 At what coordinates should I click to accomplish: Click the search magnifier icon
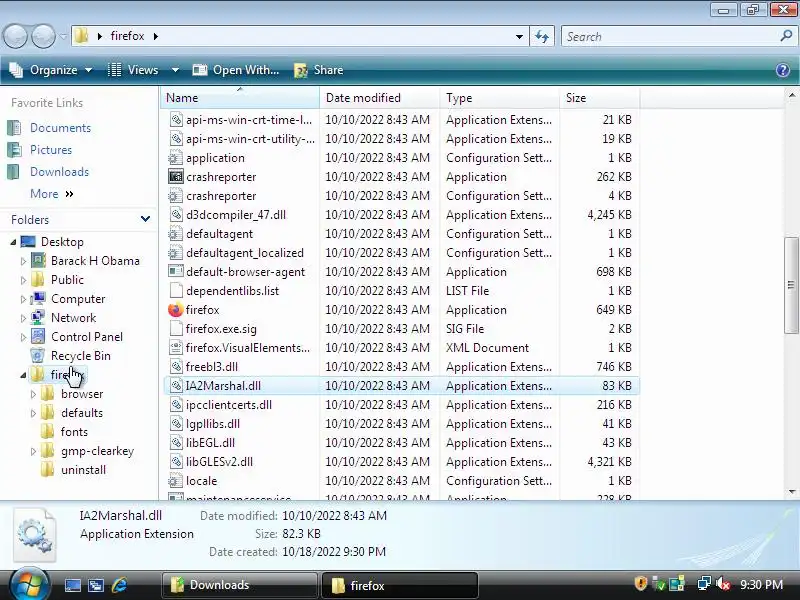point(786,36)
